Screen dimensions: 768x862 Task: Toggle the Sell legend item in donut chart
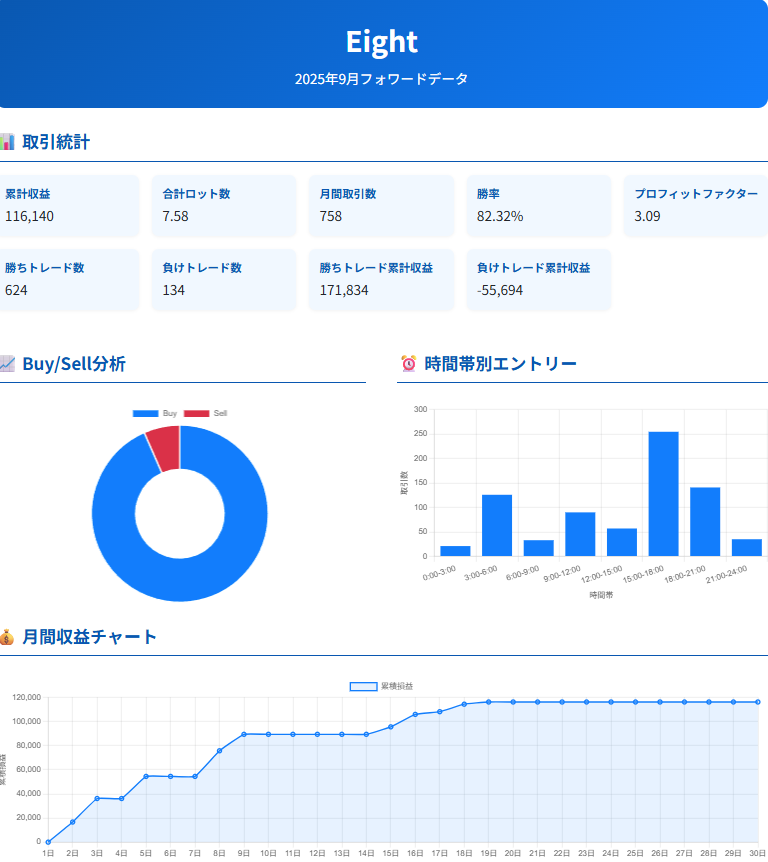pyautogui.click(x=206, y=413)
